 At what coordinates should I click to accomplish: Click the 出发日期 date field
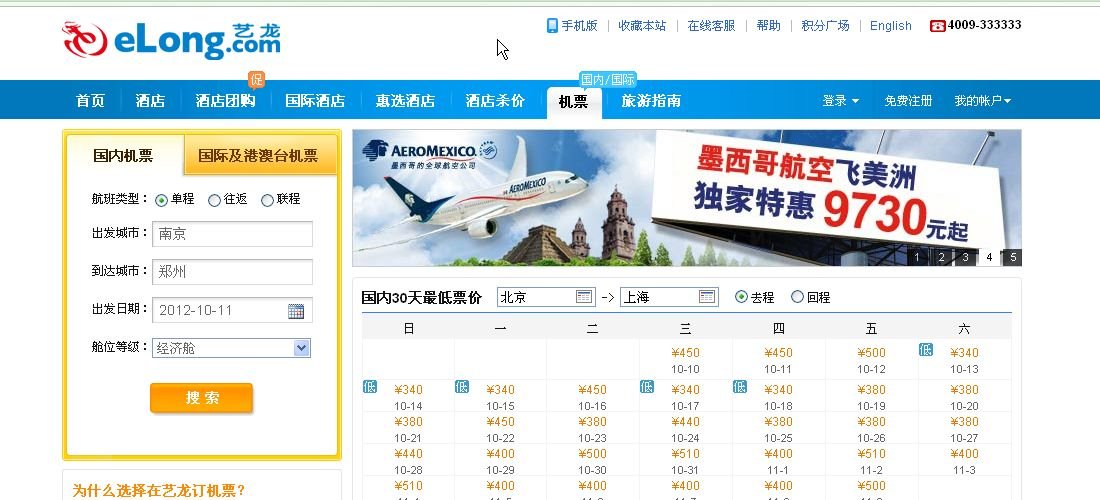(x=232, y=311)
